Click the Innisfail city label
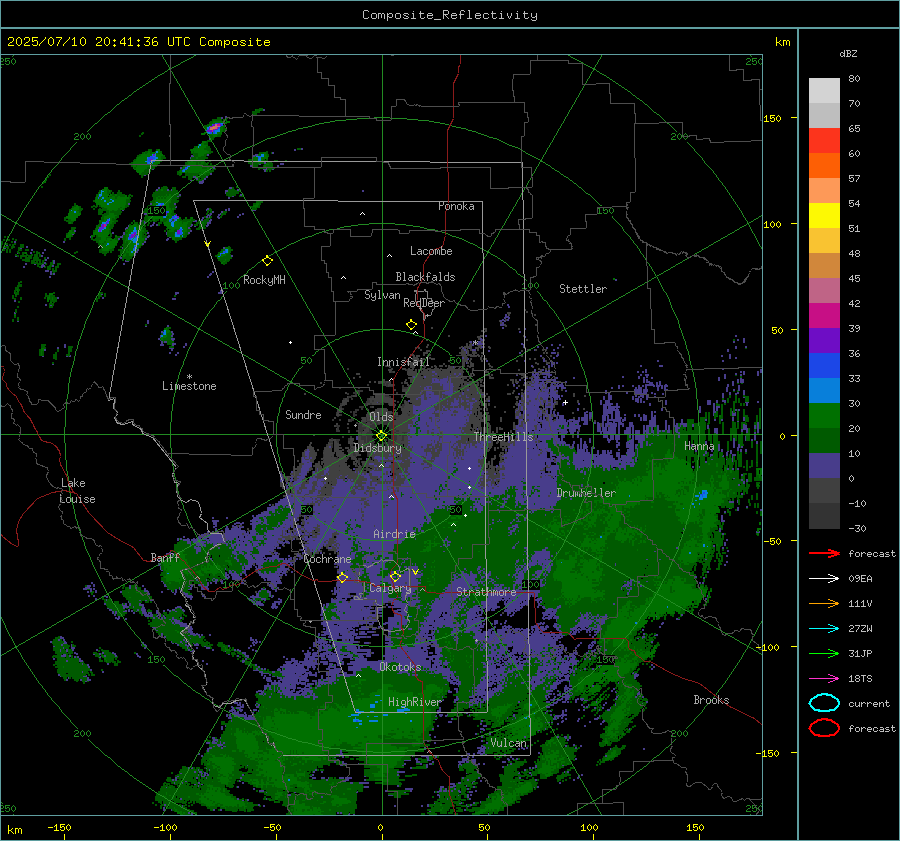Screen dimensions: 900x841 (403, 362)
